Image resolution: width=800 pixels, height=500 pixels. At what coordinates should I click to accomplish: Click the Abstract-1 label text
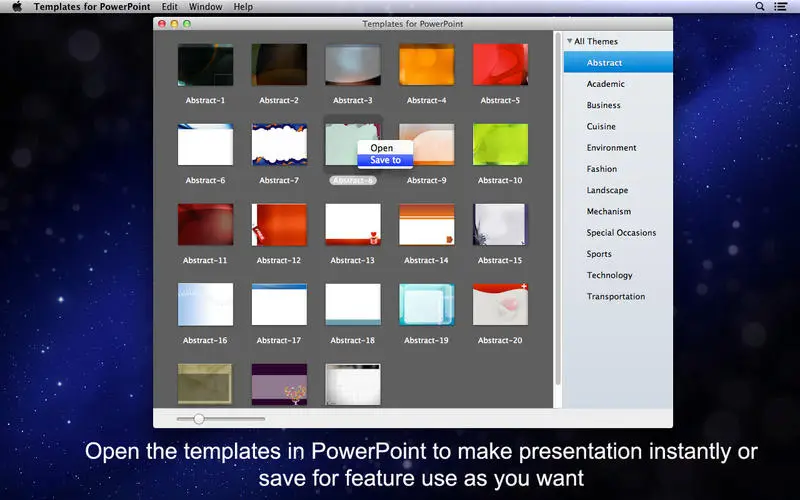click(205, 101)
